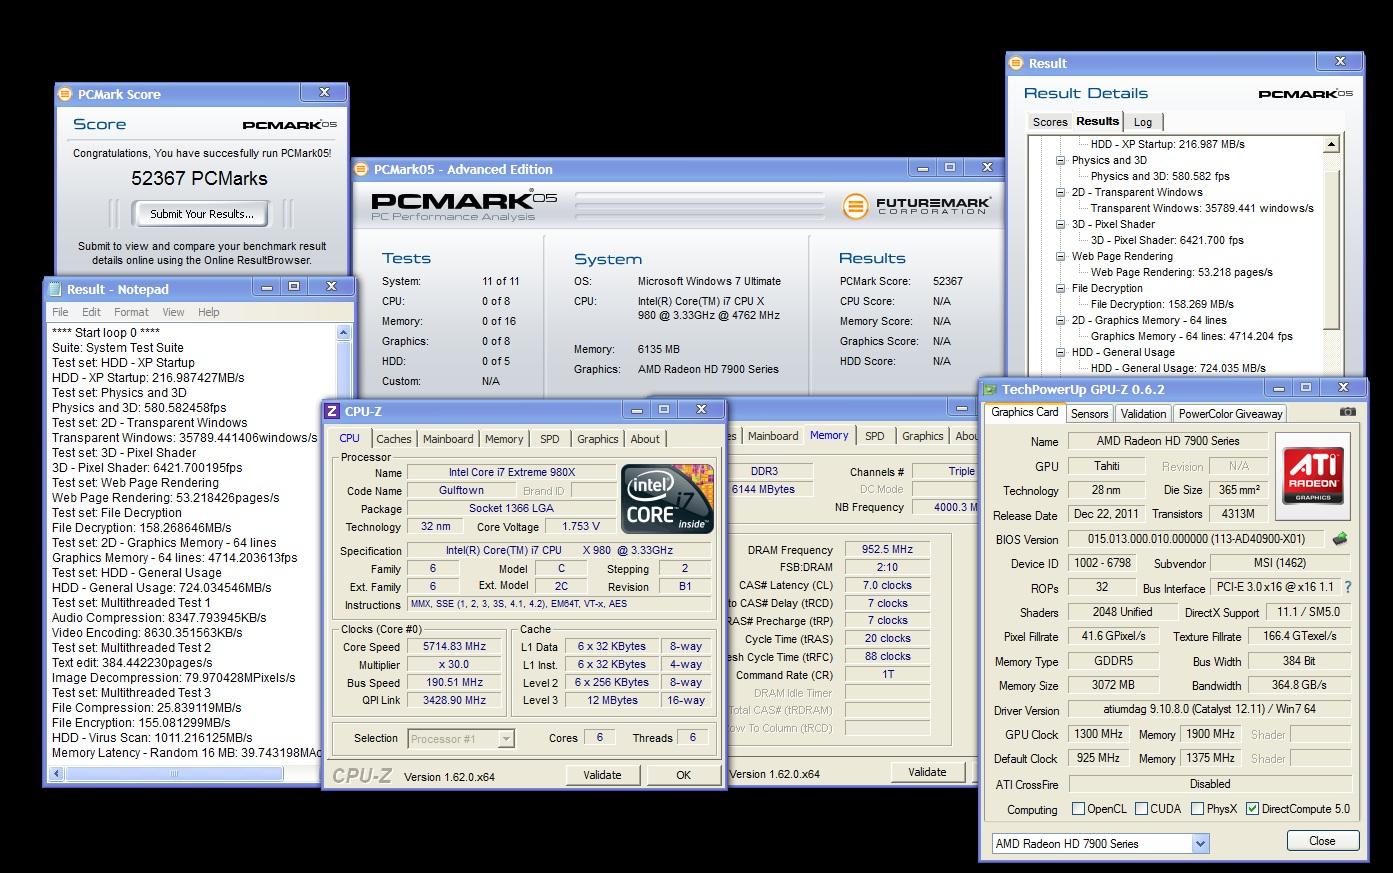This screenshot has height=873, width=1393.
Task: Click the Web Page Rendering: 53.218 pages/s row
Action: pyautogui.click(x=1181, y=272)
